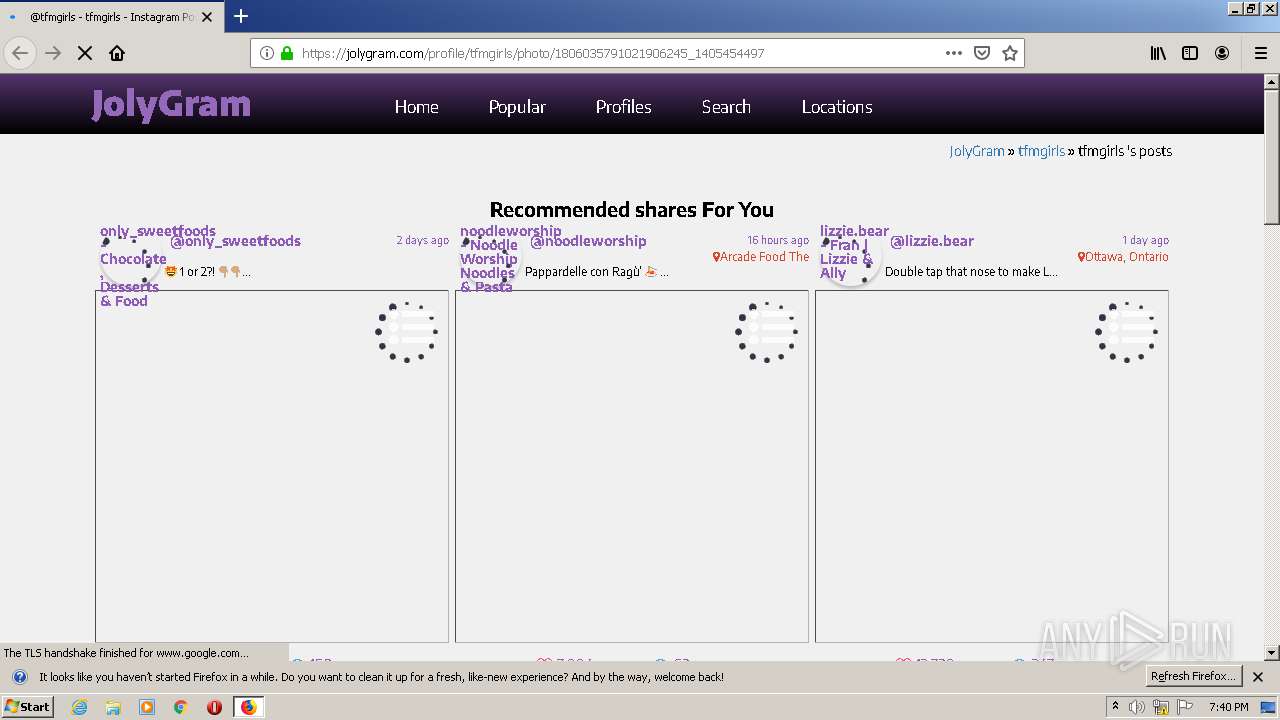The width and height of the screenshot is (1280, 720).
Task: Launch Chrome from the taskbar
Action: point(181,707)
